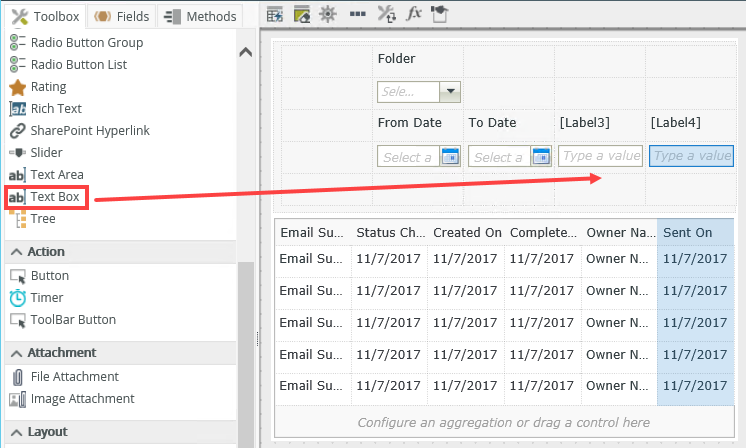746x448 pixels.
Task: Click the Email Su... column header
Action: click(x=313, y=233)
